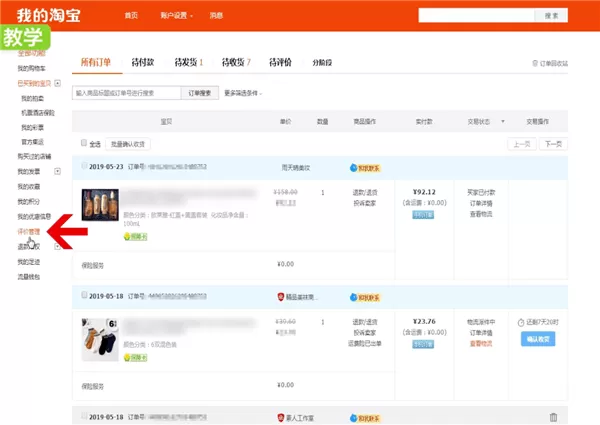Open the order recycle bin icon at top right
The height and width of the screenshot is (425, 600).
pos(535,63)
